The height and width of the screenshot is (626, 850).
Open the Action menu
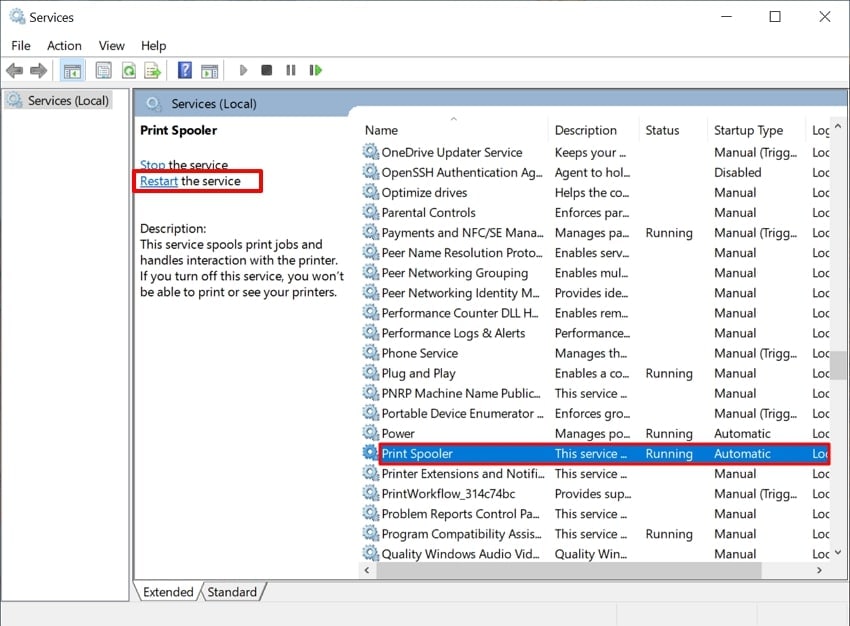(x=64, y=45)
